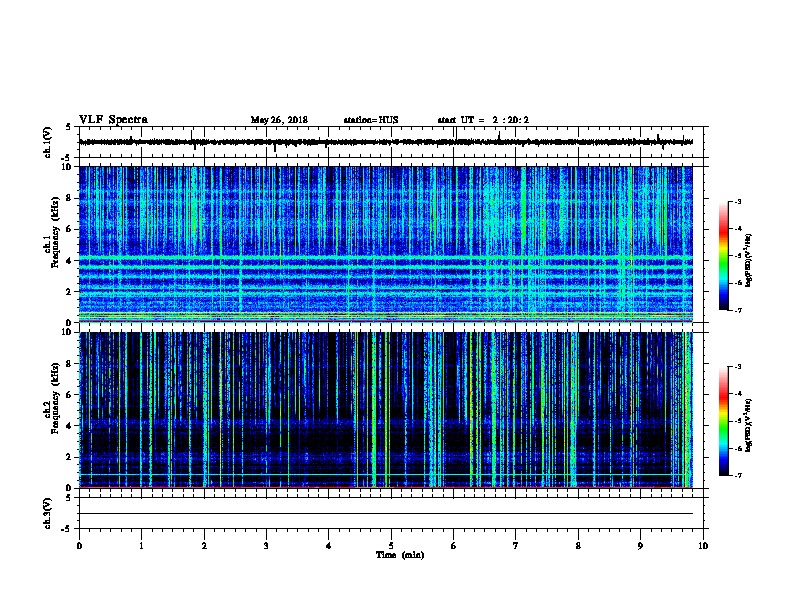The image size is (792, 612).
Task: Click the -3 label on ch.2 colorbar
Action: click(x=737, y=367)
